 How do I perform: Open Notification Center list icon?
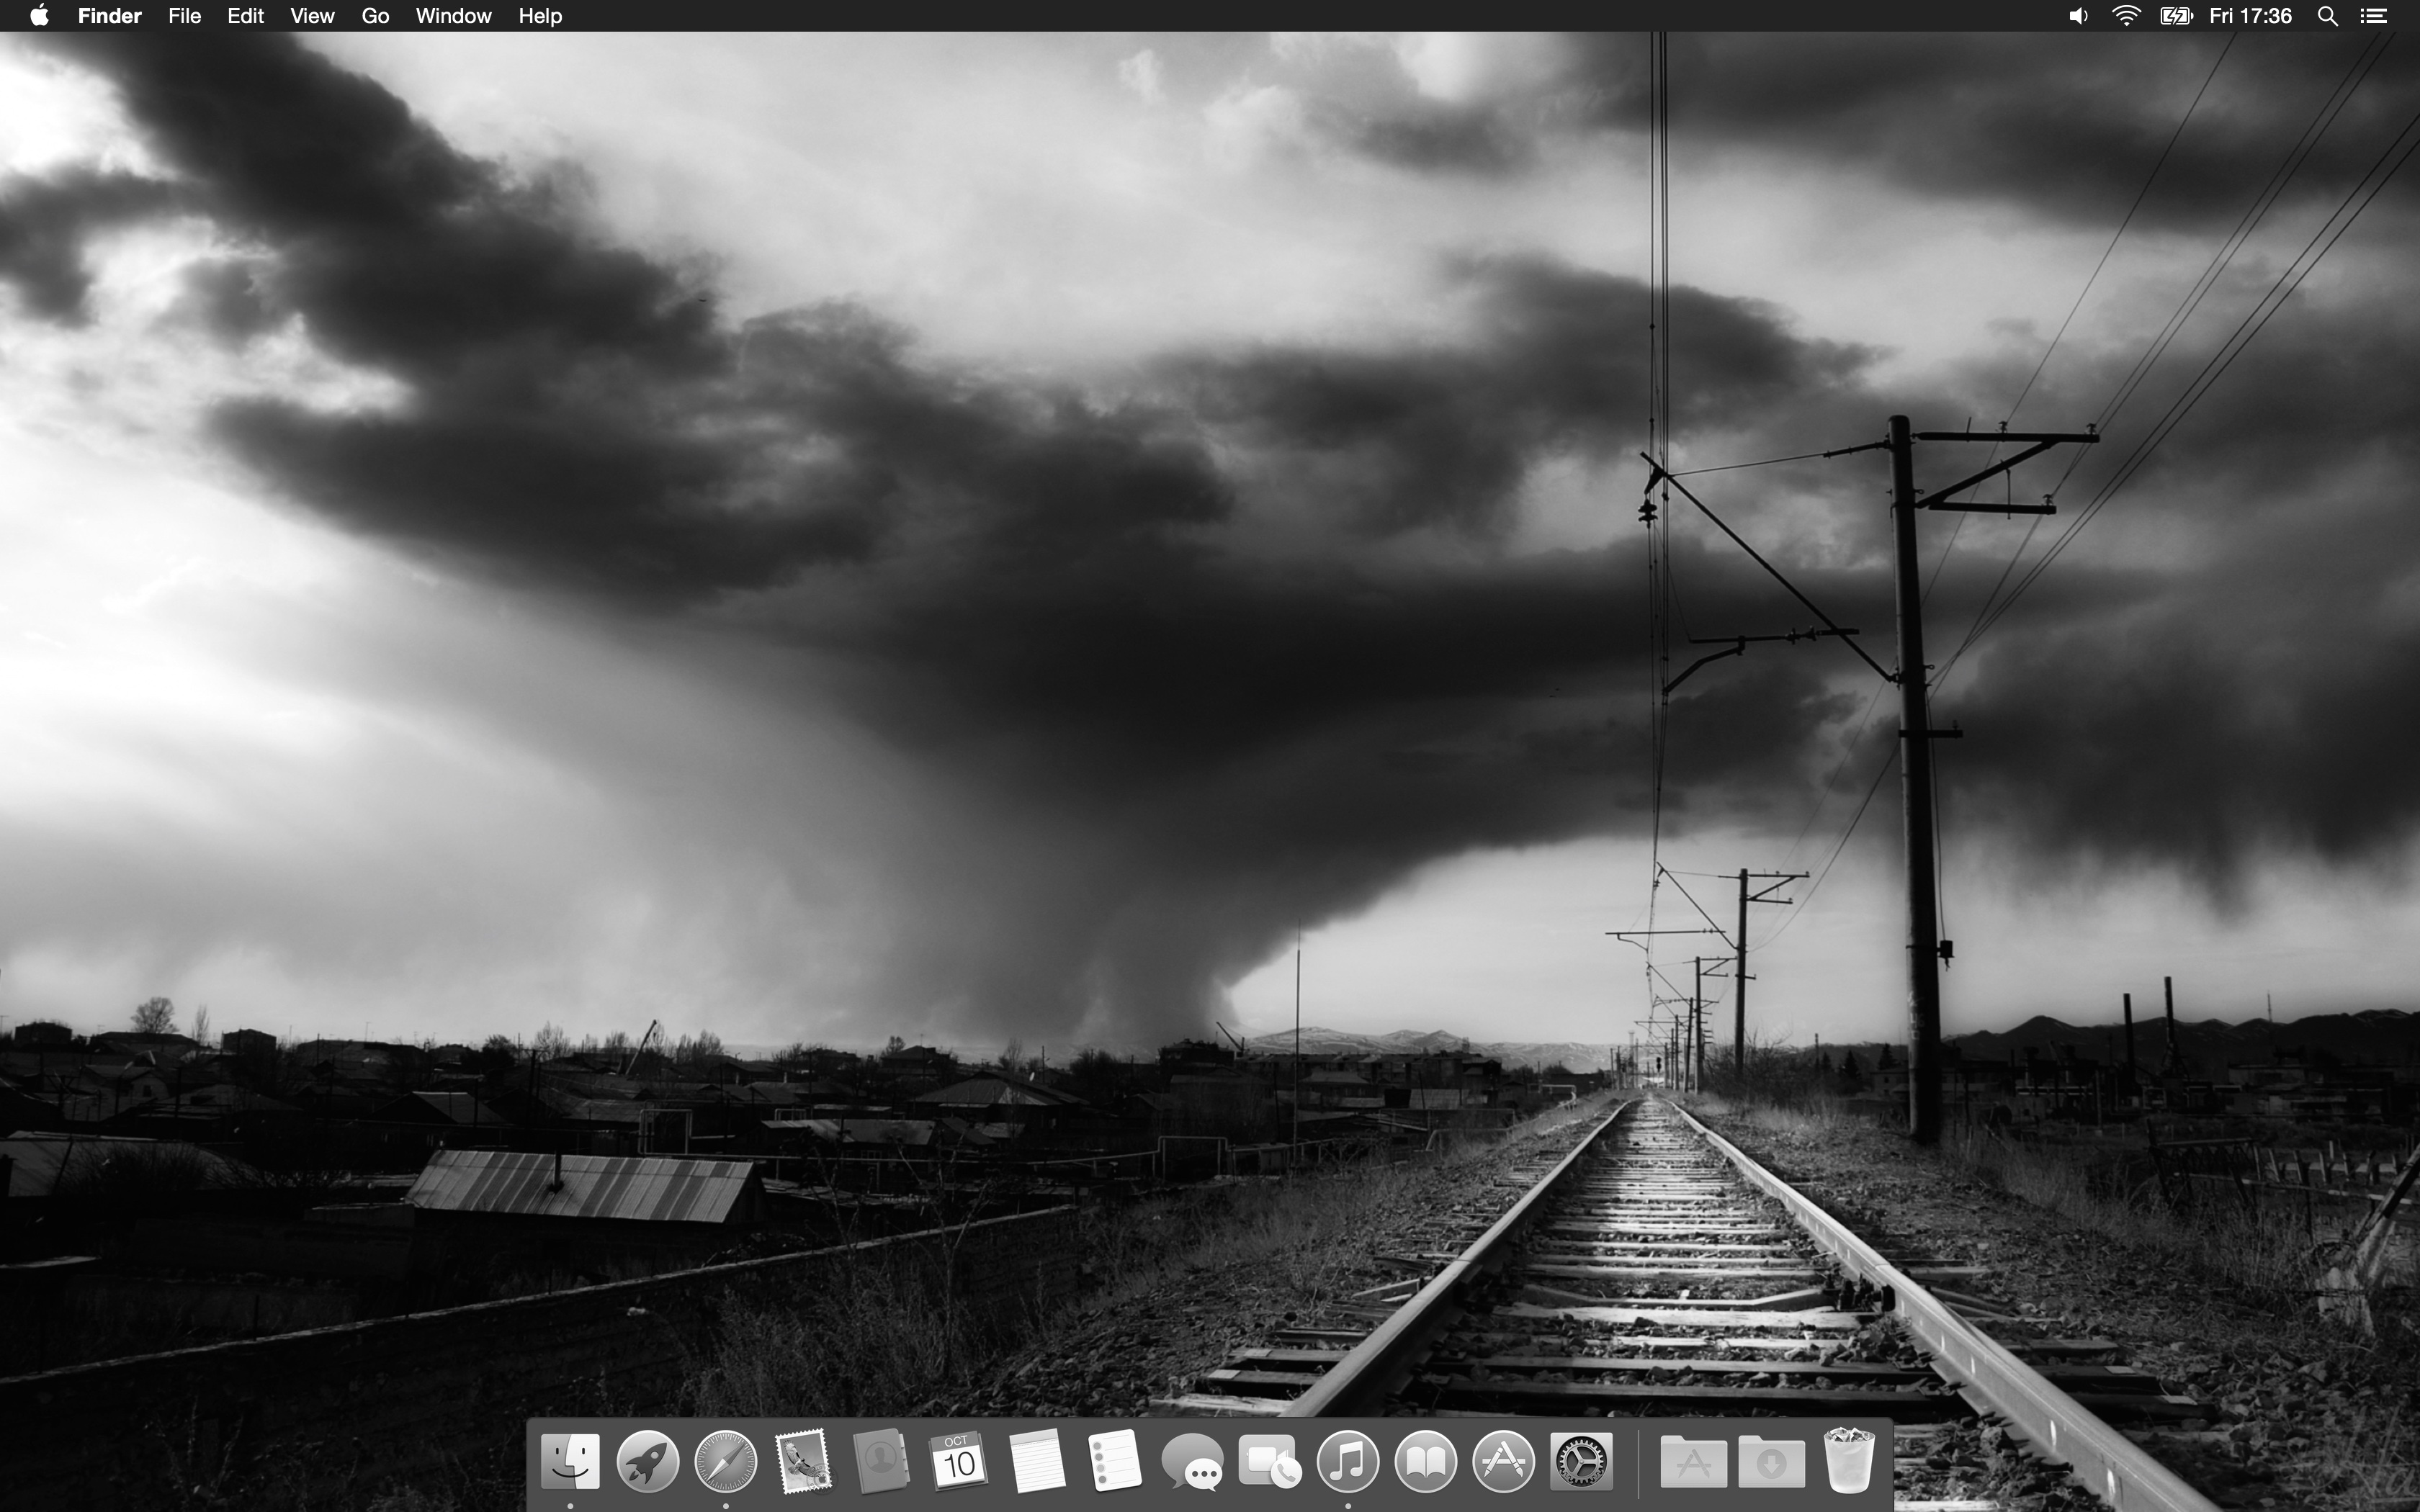click(x=2374, y=16)
